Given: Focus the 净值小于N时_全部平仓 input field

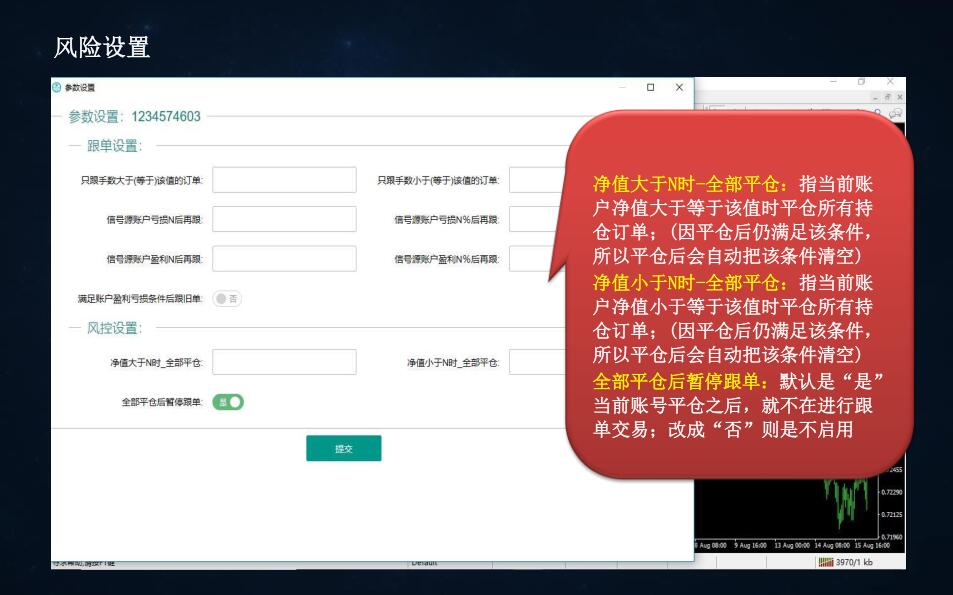Looking at the screenshot, I should click(538, 362).
